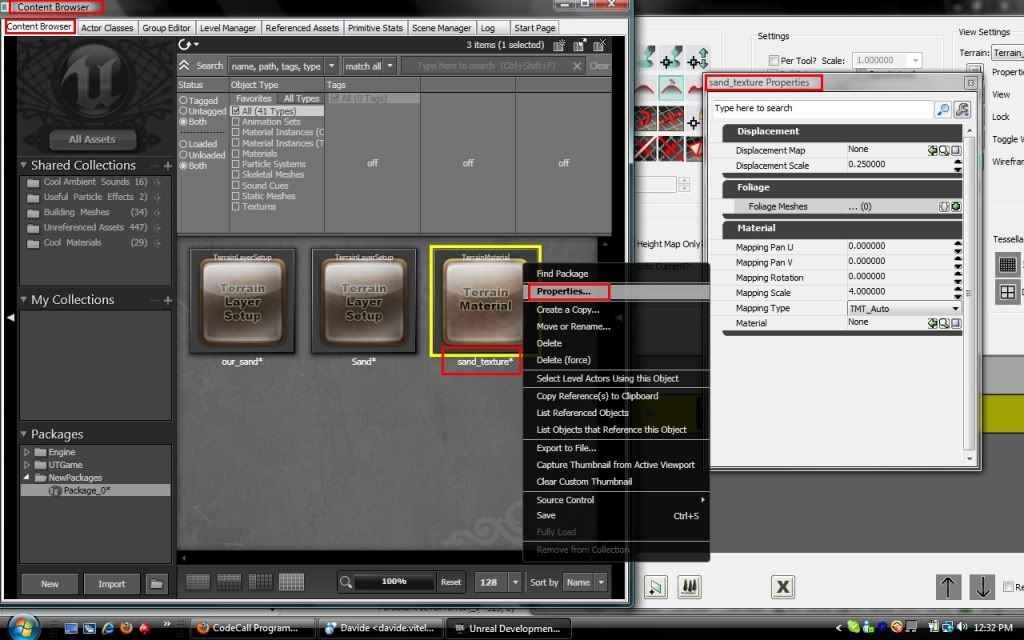
Task: Switch to first thumbnail layout icon
Action: click(x=198, y=582)
